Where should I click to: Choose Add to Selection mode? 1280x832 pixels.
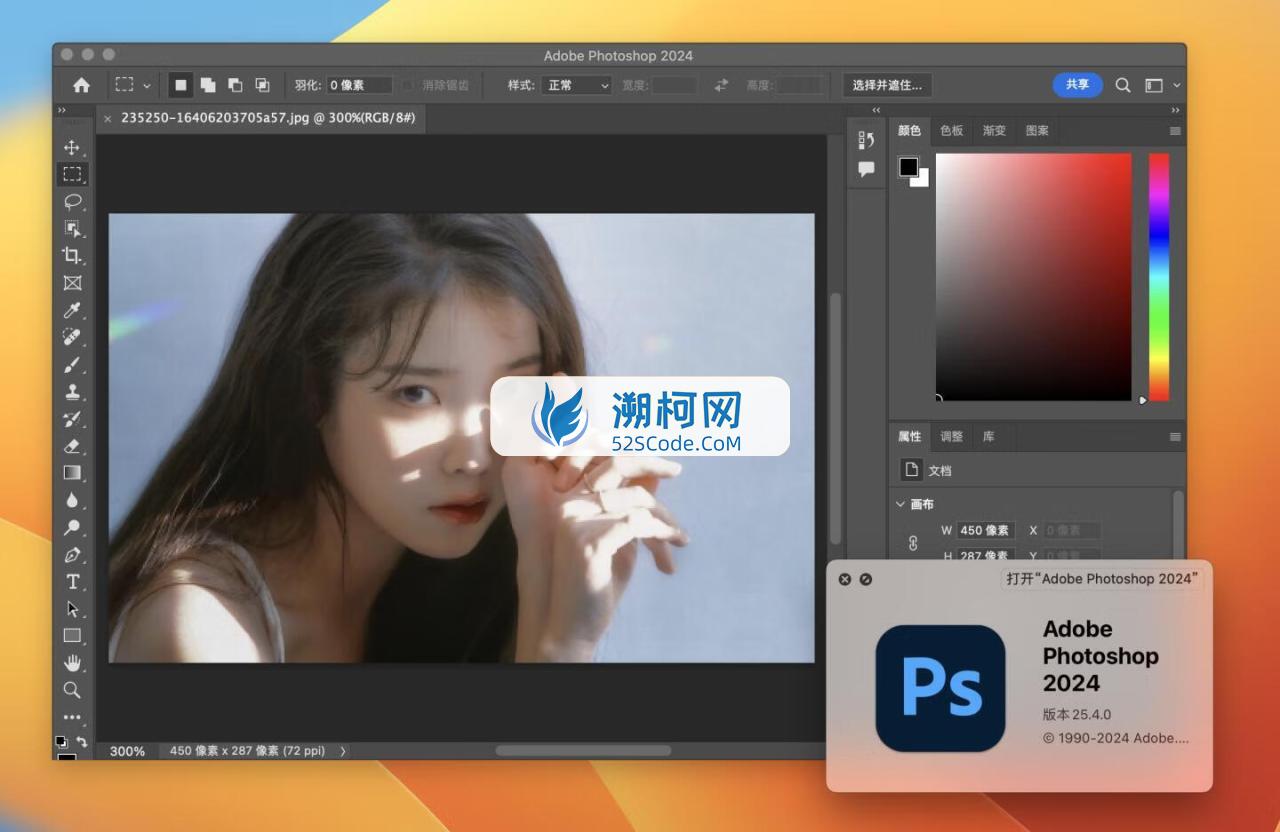[208, 85]
